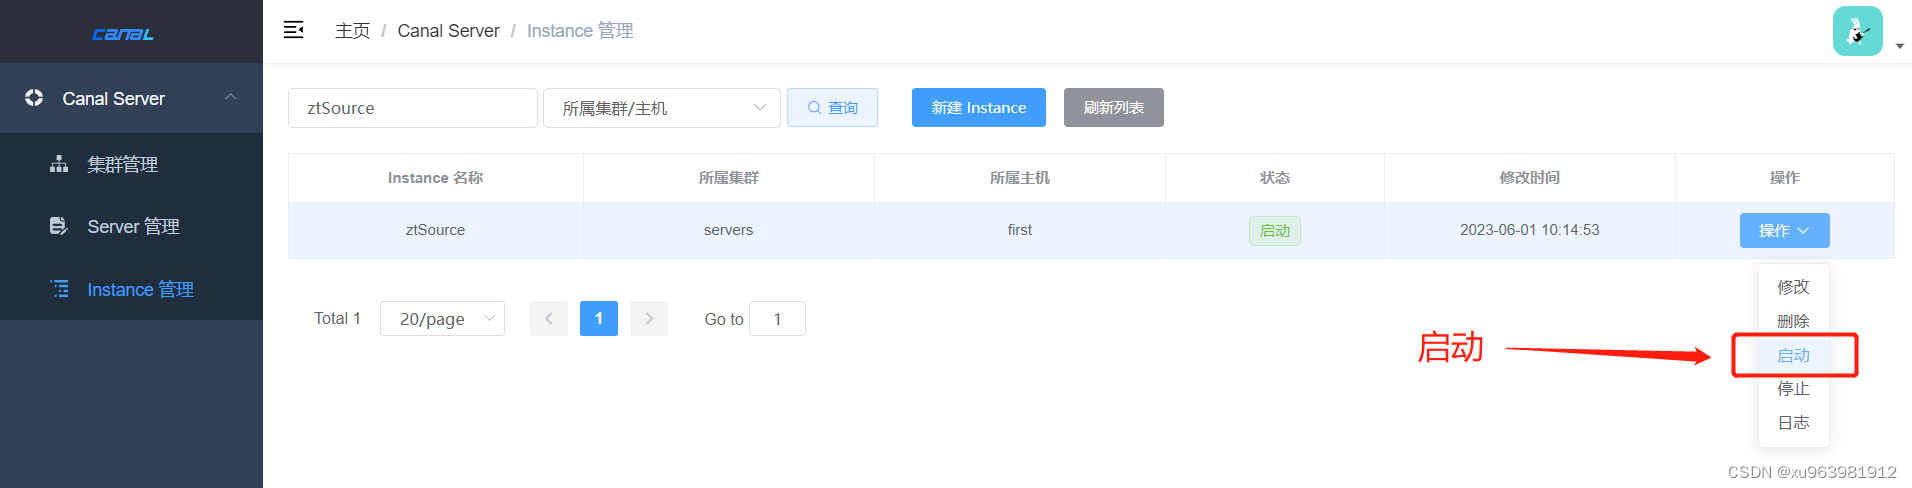Click the 集群管理 sidebar icon
The image size is (1912, 488).
click(x=59, y=164)
